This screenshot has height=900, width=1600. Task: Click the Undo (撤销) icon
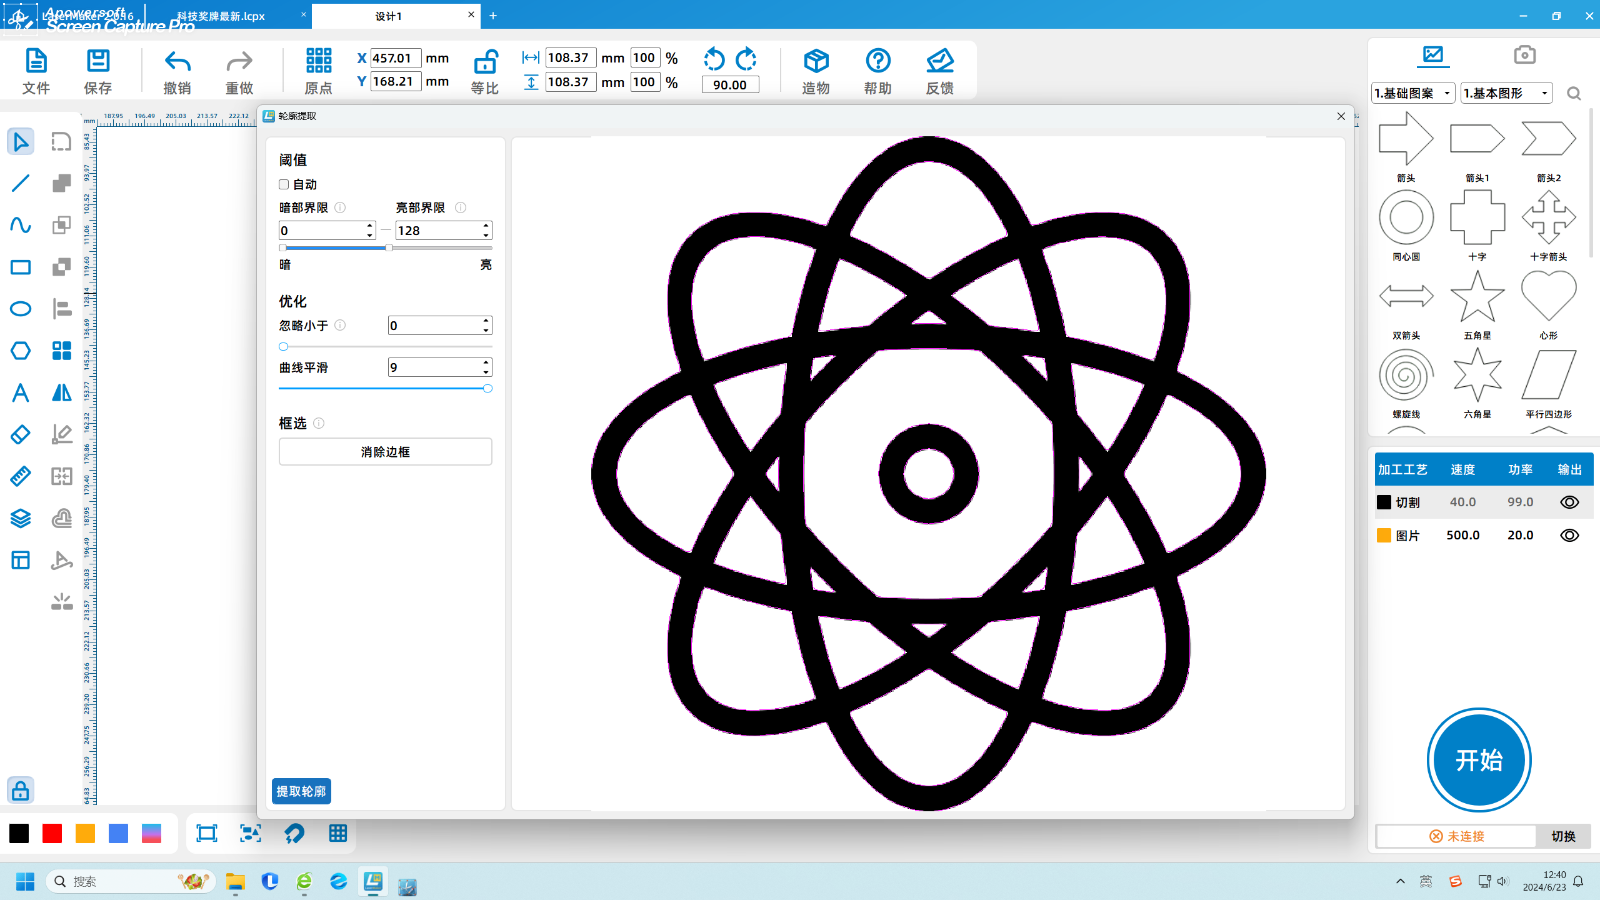[177, 62]
